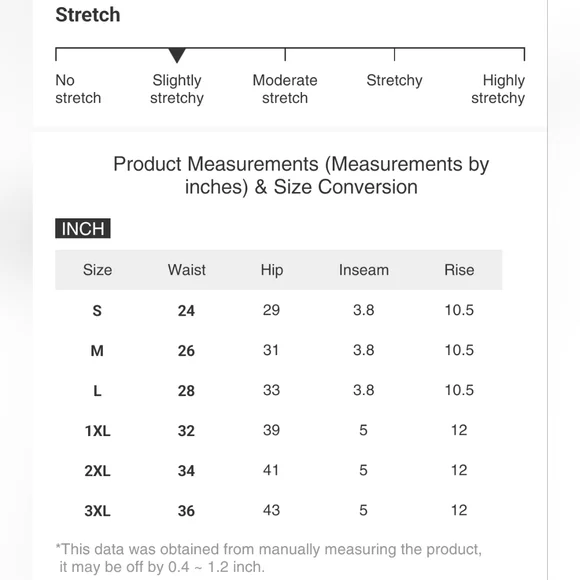Click the No stretch label
This screenshot has width=580, height=580.
pos(78,89)
